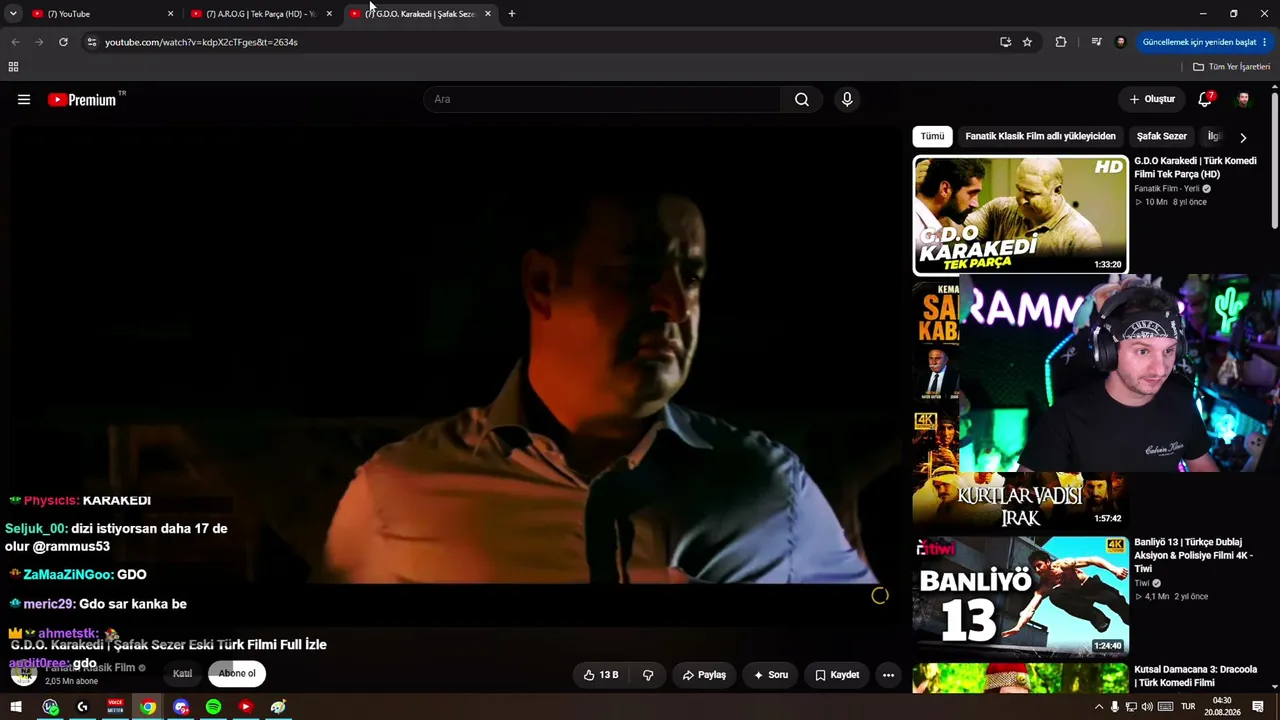Open the Banliyö 13 video thumbnail
Image resolution: width=1280 pixels, height=720 pixels.
click(1020, 597)
